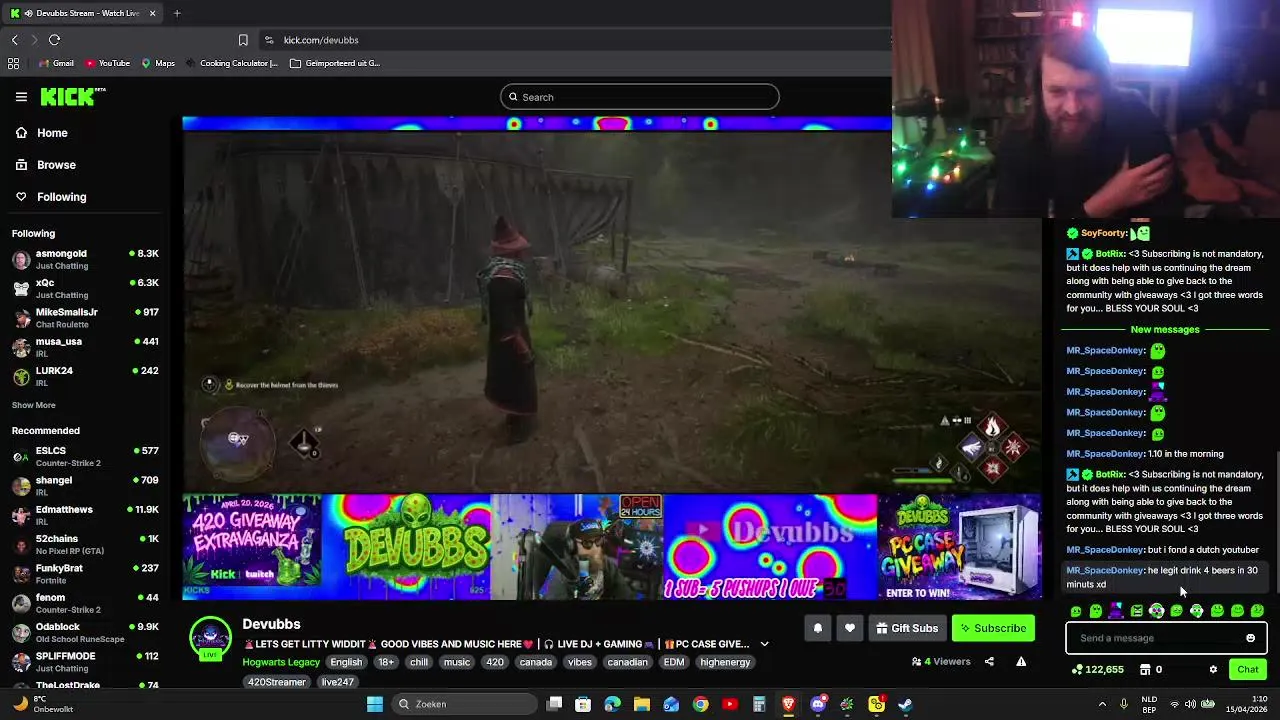
Task: Go back in browser history
Action: (x=14, y=40)
